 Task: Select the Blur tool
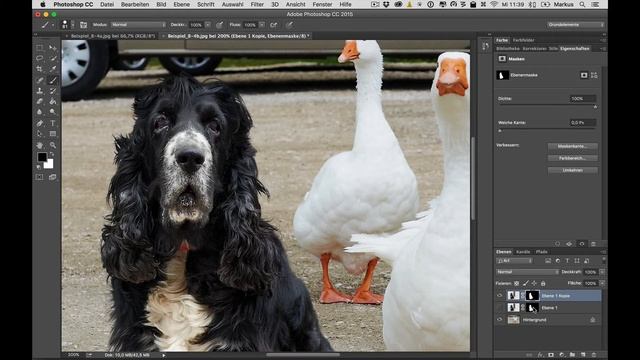point(40,111)
